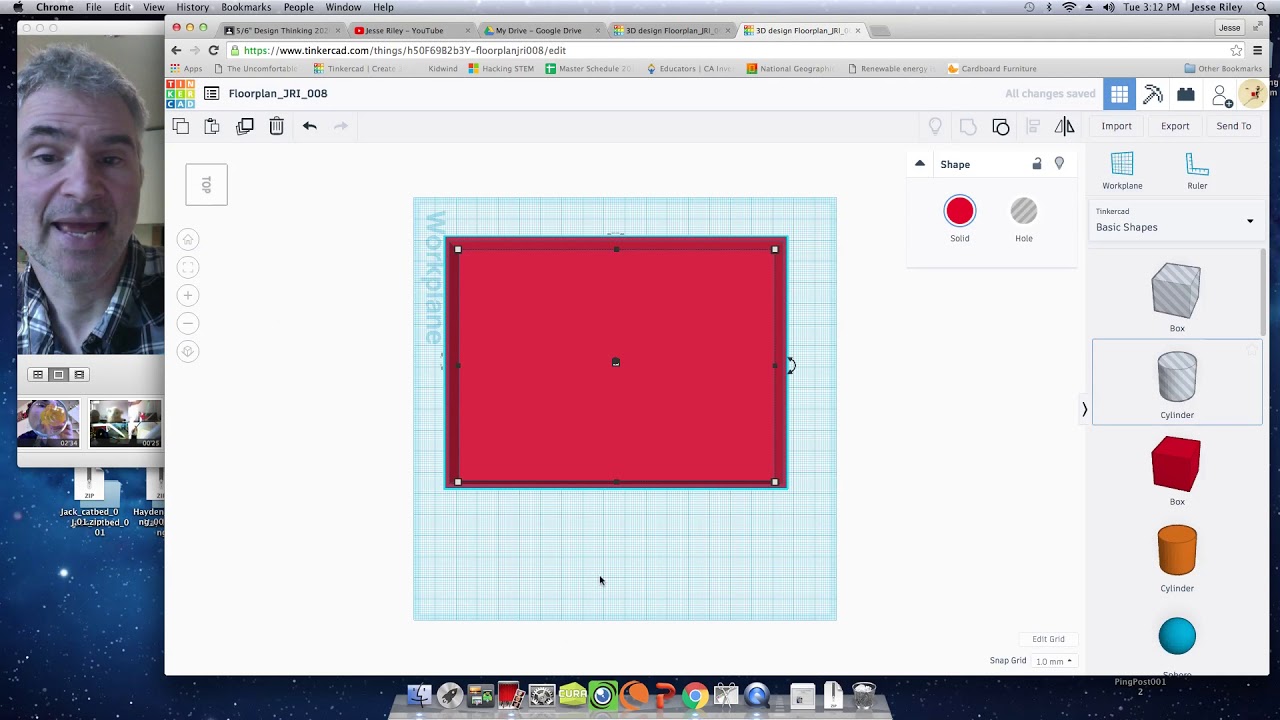Pick the red Box shape
1280x720 pixels.
(x=1176, y=471)
